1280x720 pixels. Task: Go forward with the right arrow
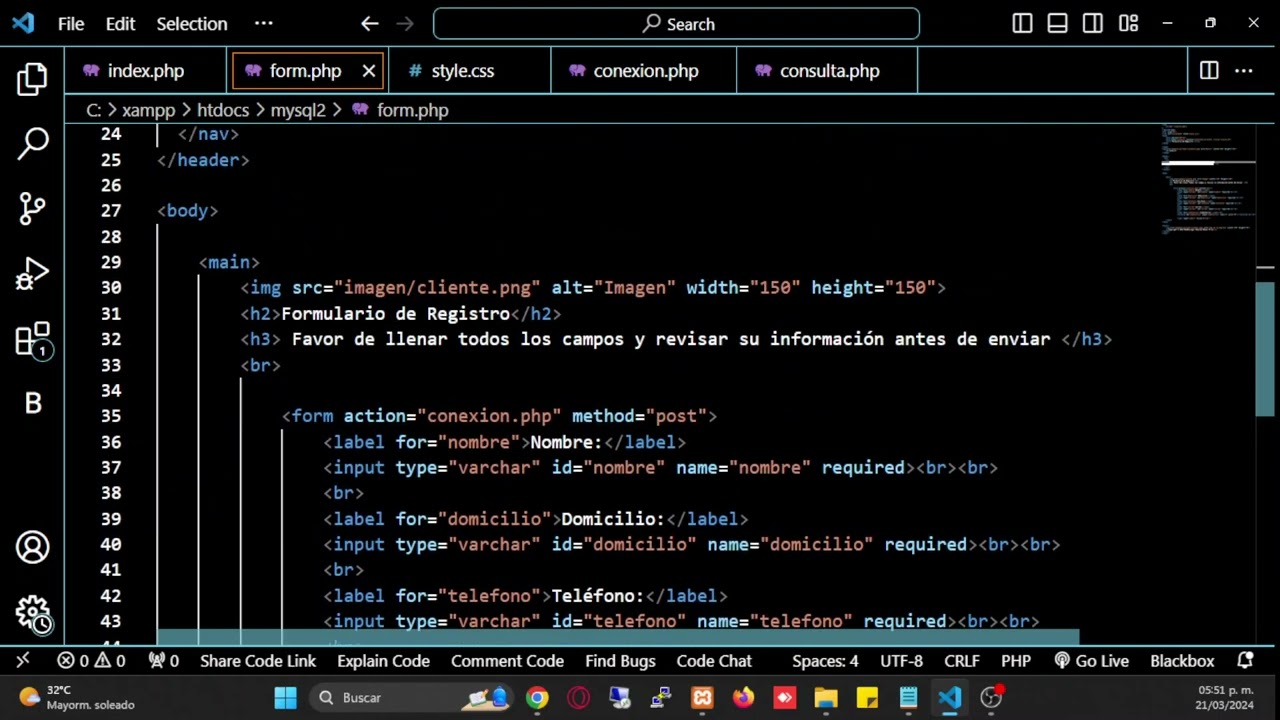pos(405,24)
